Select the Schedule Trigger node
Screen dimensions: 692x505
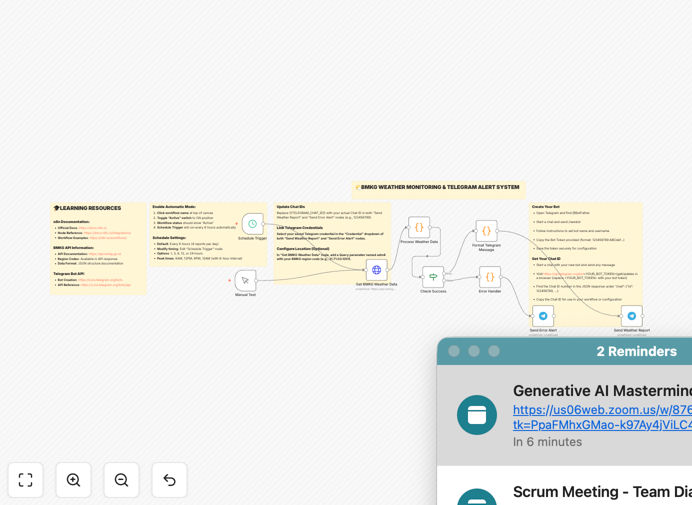[x=252, y=224]
